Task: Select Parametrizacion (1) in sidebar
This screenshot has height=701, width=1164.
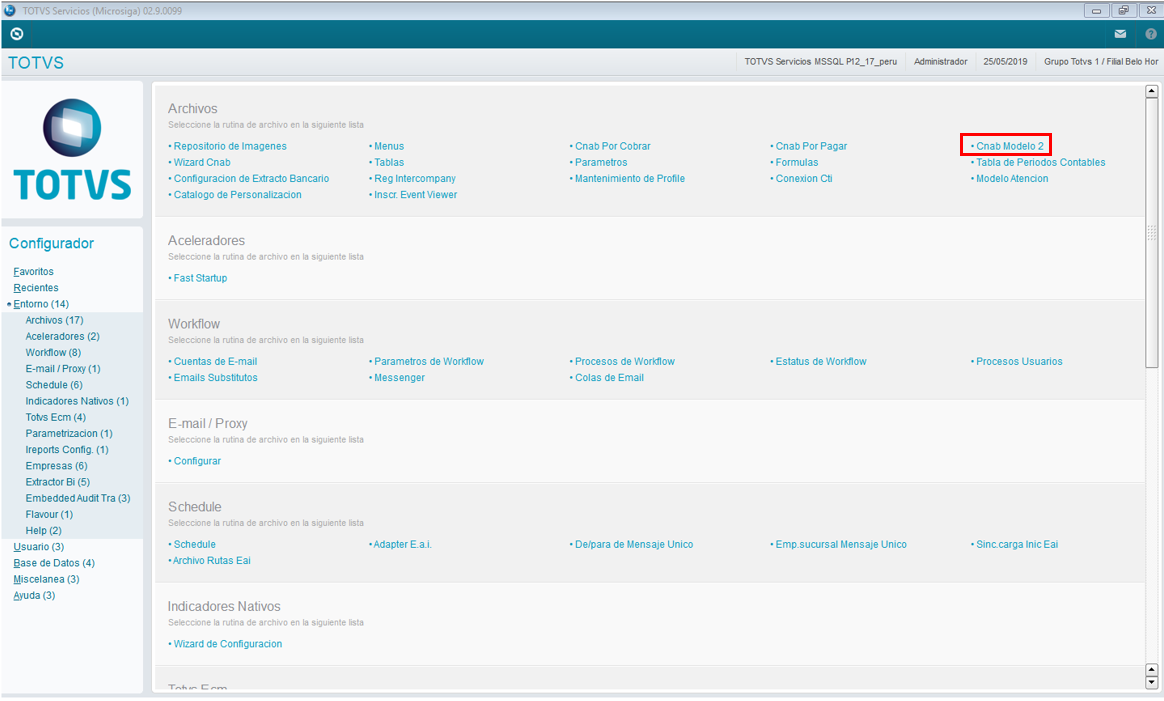Action: 69,434
